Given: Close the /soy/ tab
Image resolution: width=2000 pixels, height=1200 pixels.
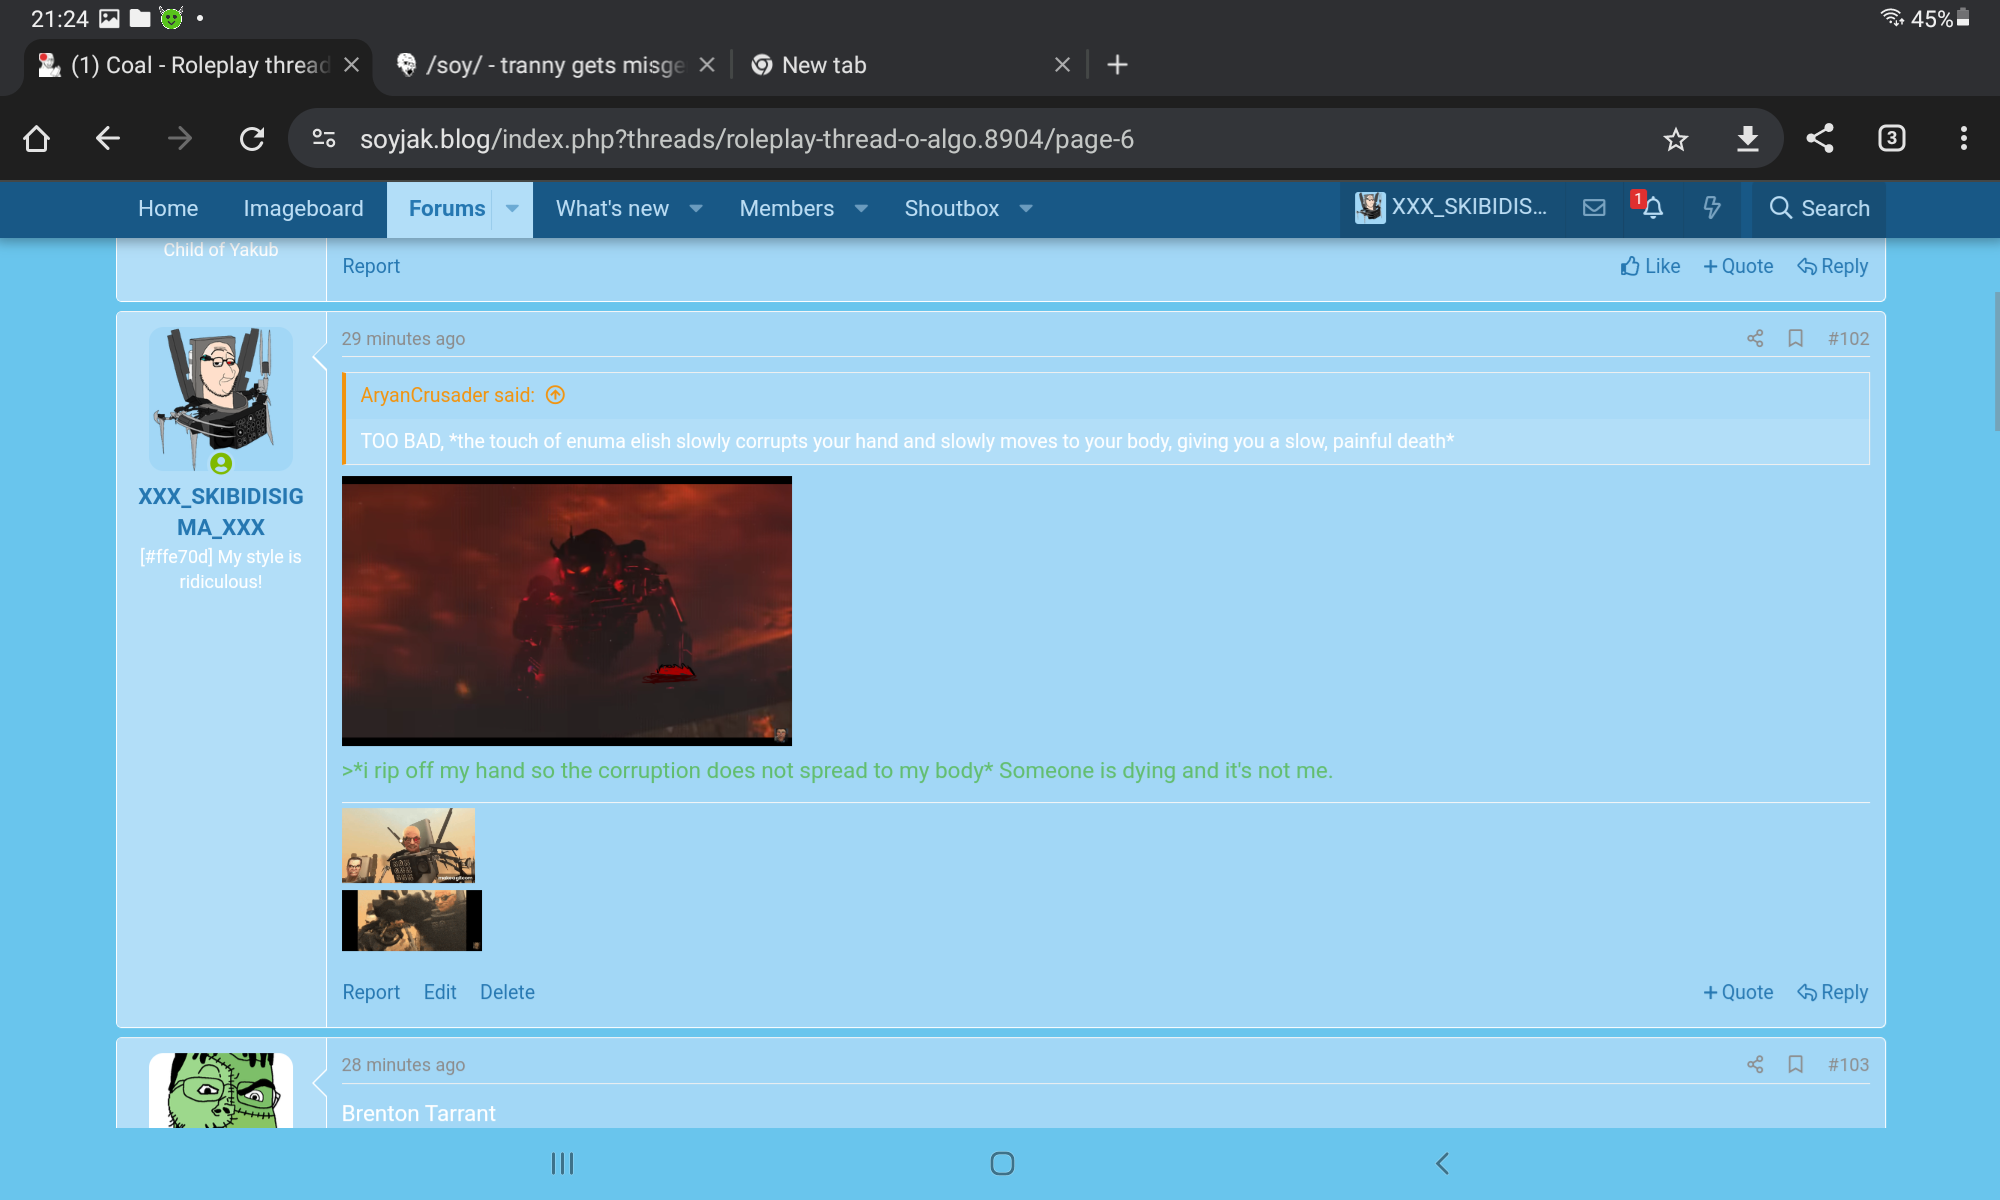Looking at the screenshot, I should 707,65.
